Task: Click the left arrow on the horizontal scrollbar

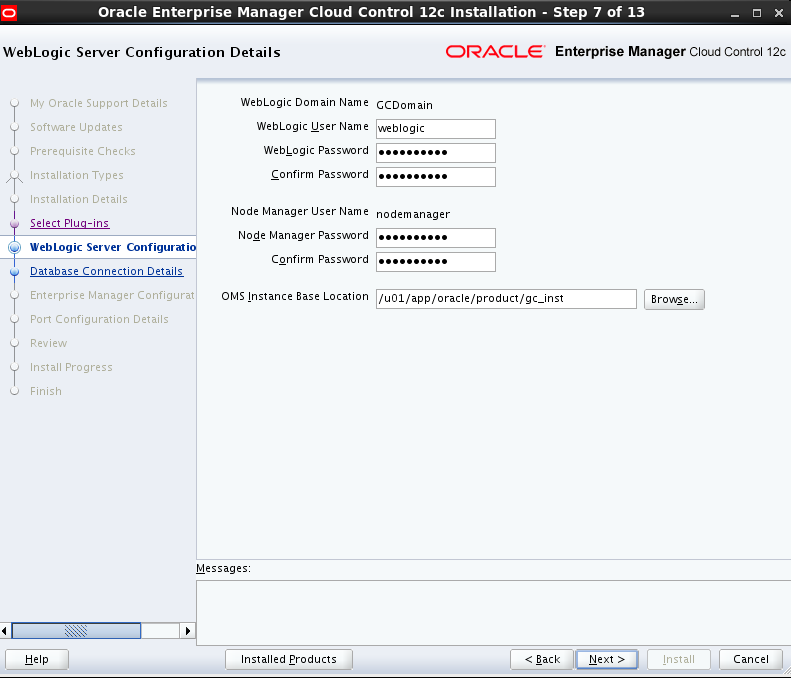Action: pyautogui.click(x=5, y=631)
